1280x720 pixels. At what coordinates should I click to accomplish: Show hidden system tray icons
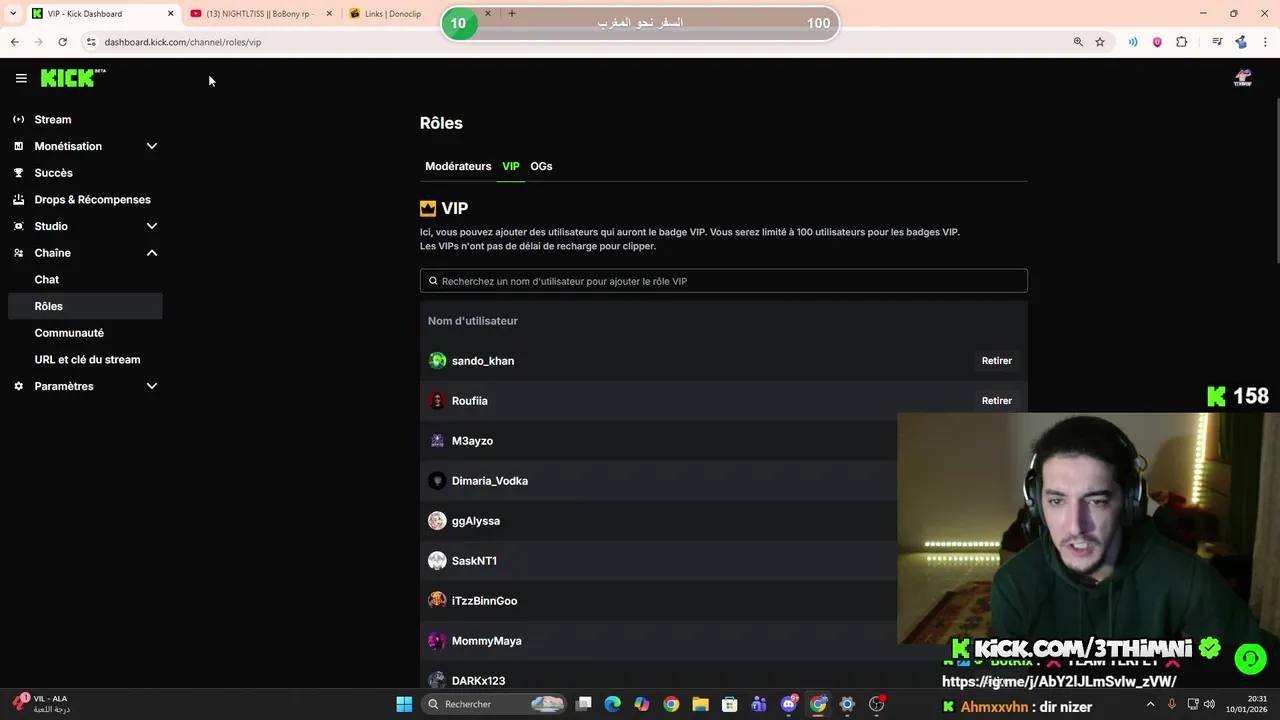(1150, 704)
